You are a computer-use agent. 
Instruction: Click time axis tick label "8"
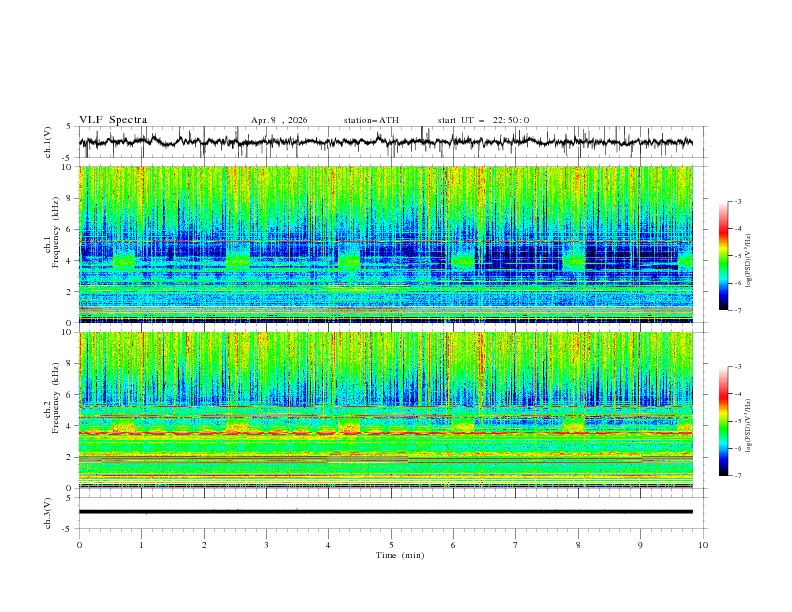[578, 545]
